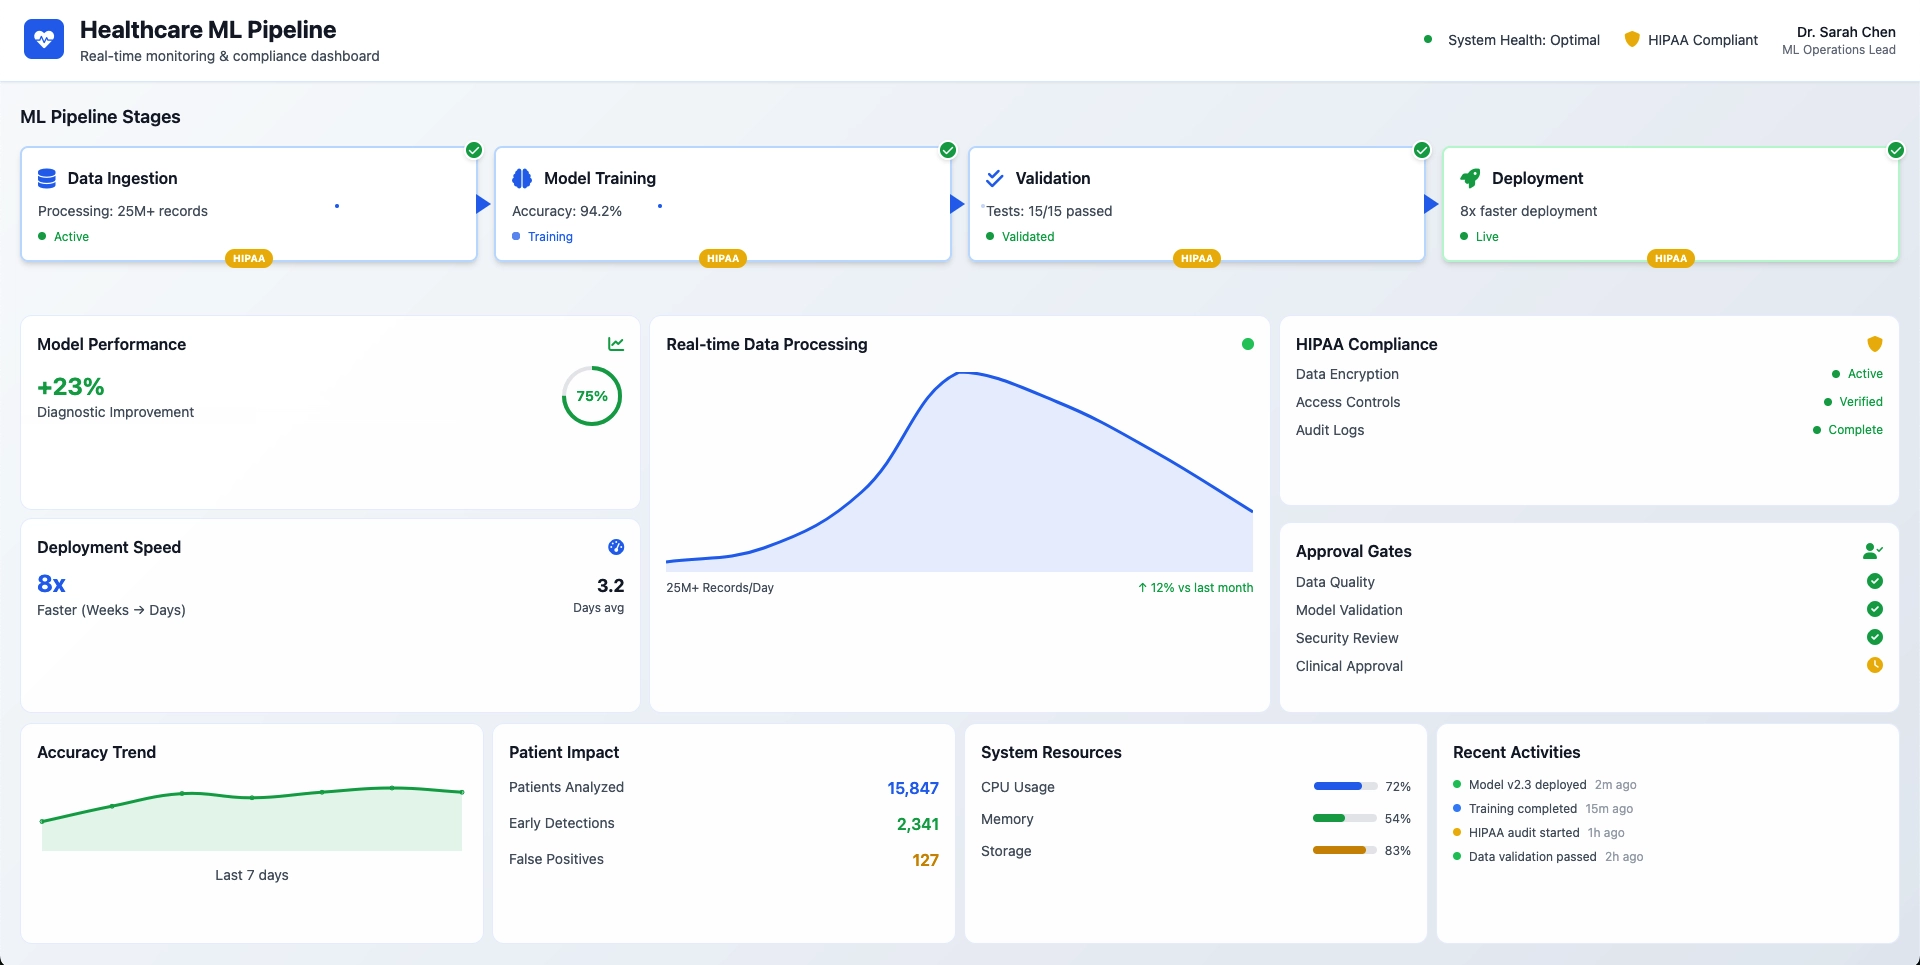The height and width of the screenshot is (965, 1920).
Task: Click the arrow between Model Training and Validation
Action: coord(957,204)
